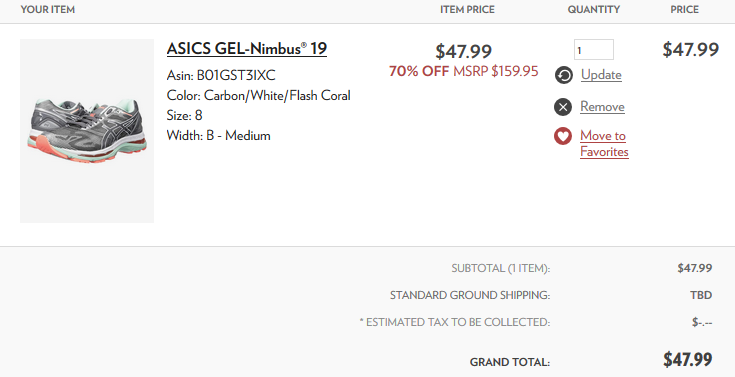Click the Color Carbon/White/Flash Coral text
Screen dimensions: 735x377
pos(258,96)
